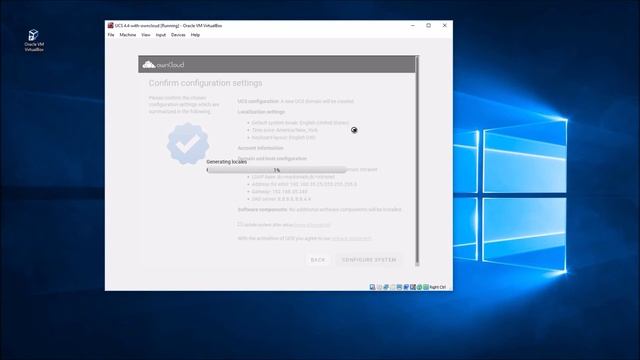Open the license agreement link
This screenshot has width=640, height=360.
(351, 238)
